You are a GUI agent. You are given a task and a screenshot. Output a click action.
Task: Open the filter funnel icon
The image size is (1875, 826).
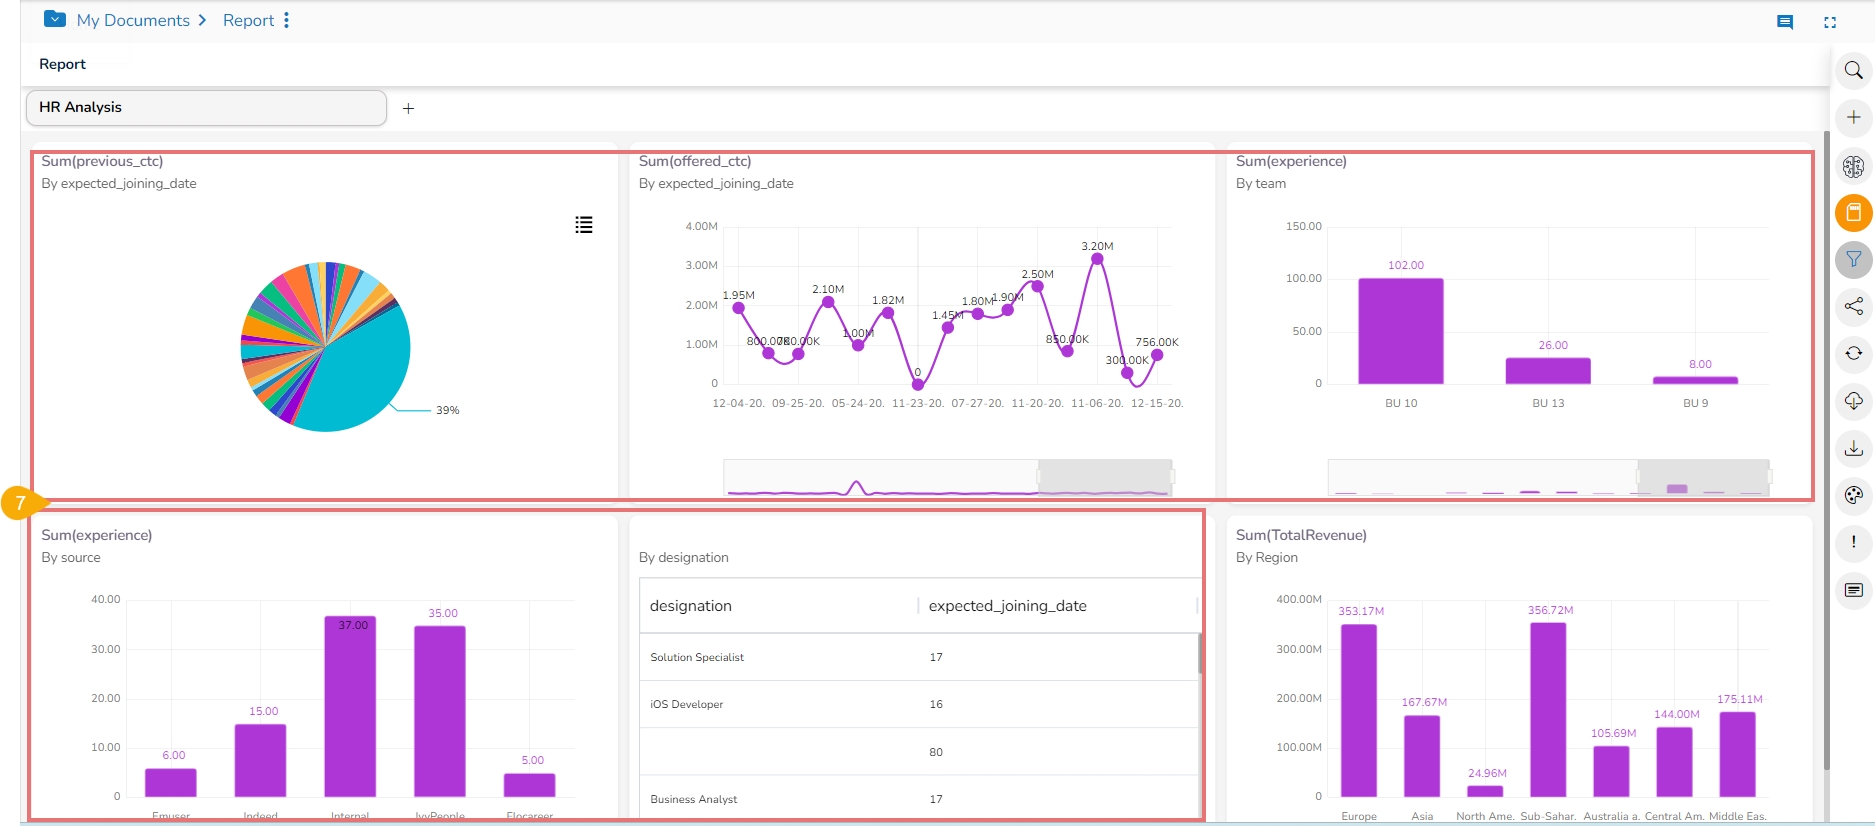click(x=1853, y=260)
